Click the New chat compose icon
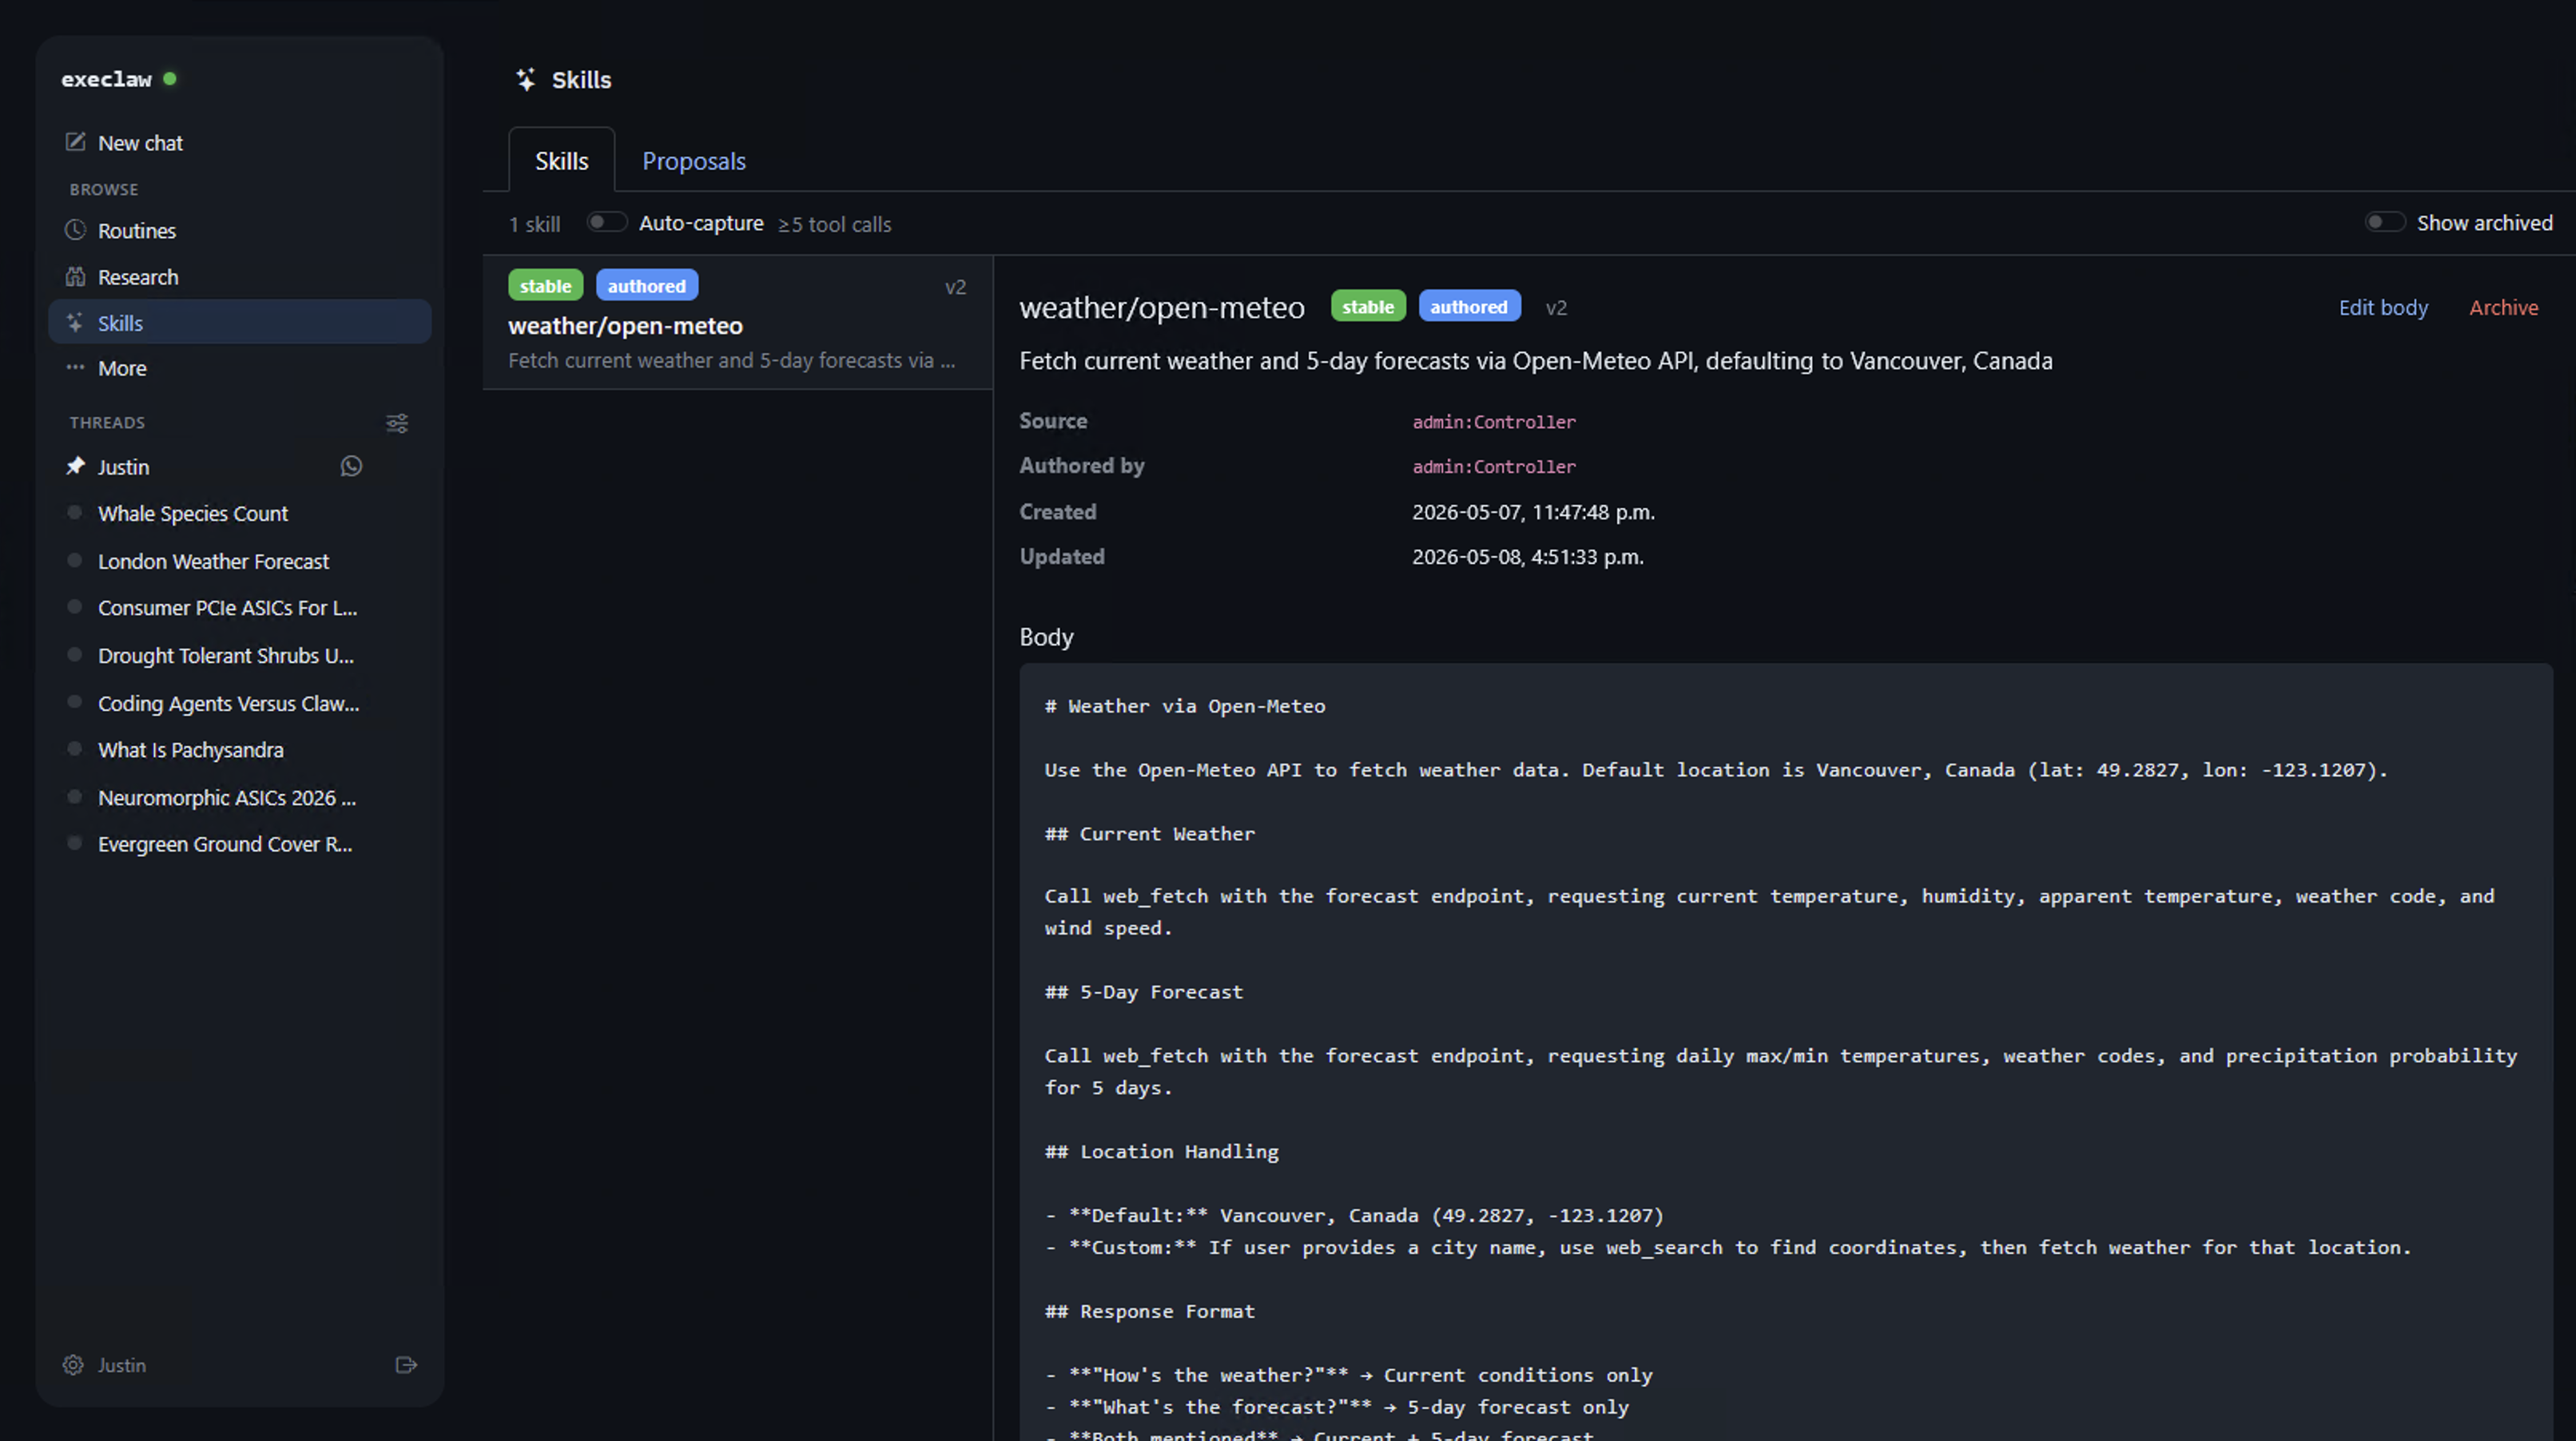This screenshot has width=2576, height=1441. (x=75, y=142)
